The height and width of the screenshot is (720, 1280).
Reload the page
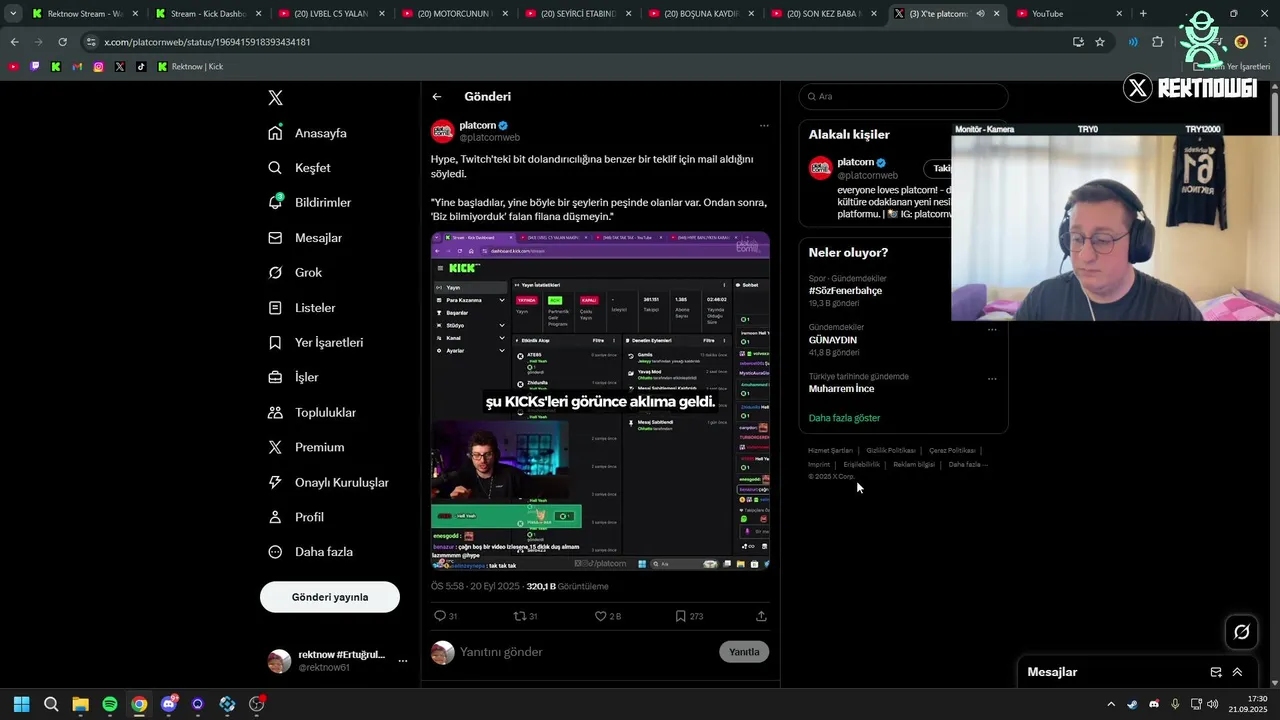[x=62, y=42]
